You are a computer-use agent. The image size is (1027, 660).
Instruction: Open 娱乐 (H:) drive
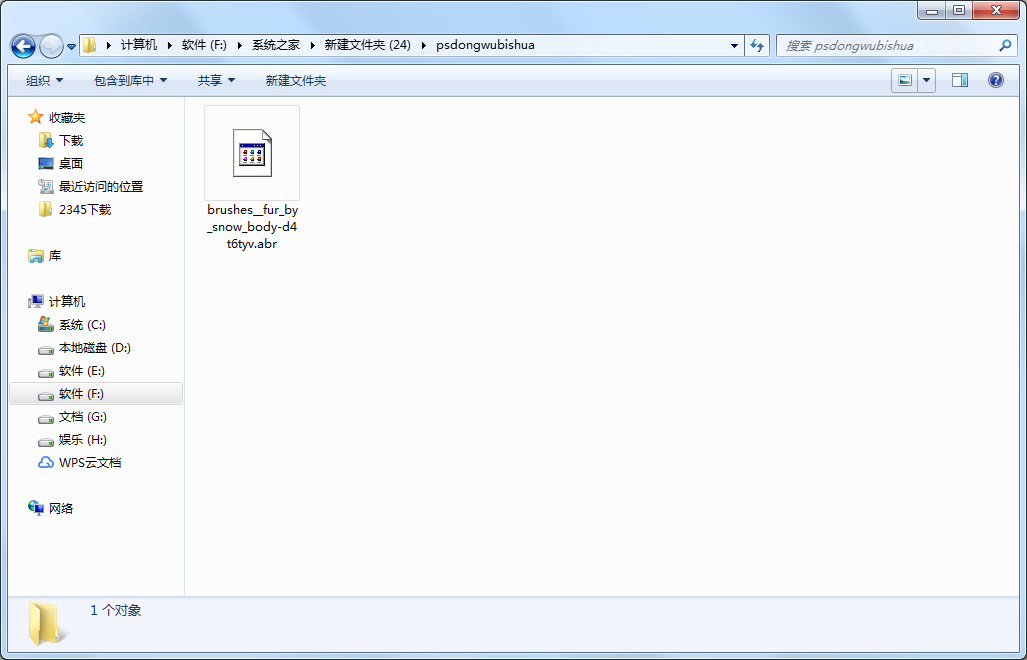(x=83, y=439)
